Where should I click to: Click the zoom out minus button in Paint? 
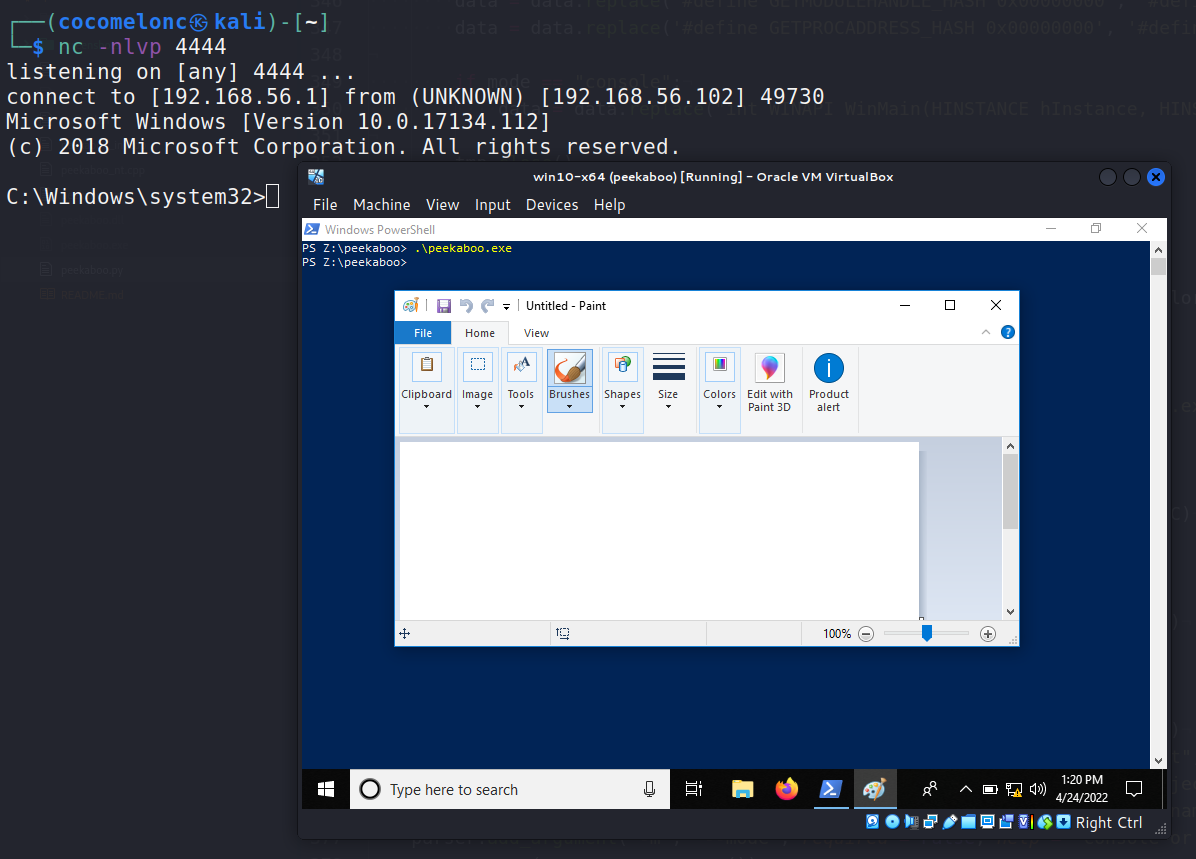tap(866, 634)
